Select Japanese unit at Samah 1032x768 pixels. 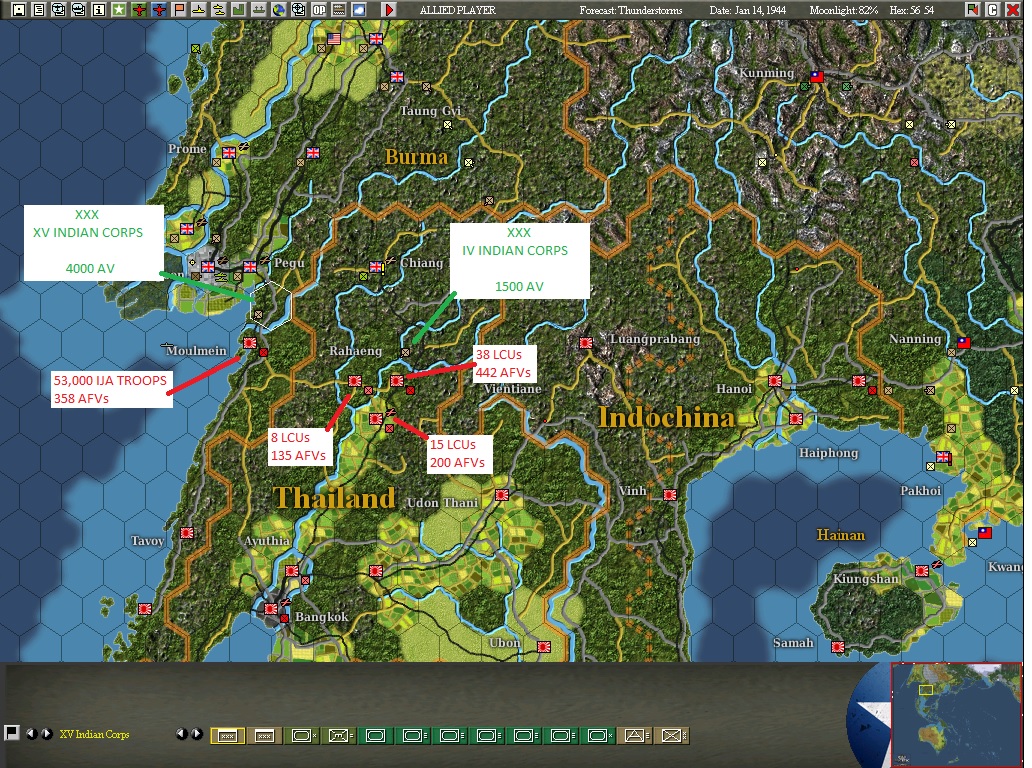tap(838, 647)
